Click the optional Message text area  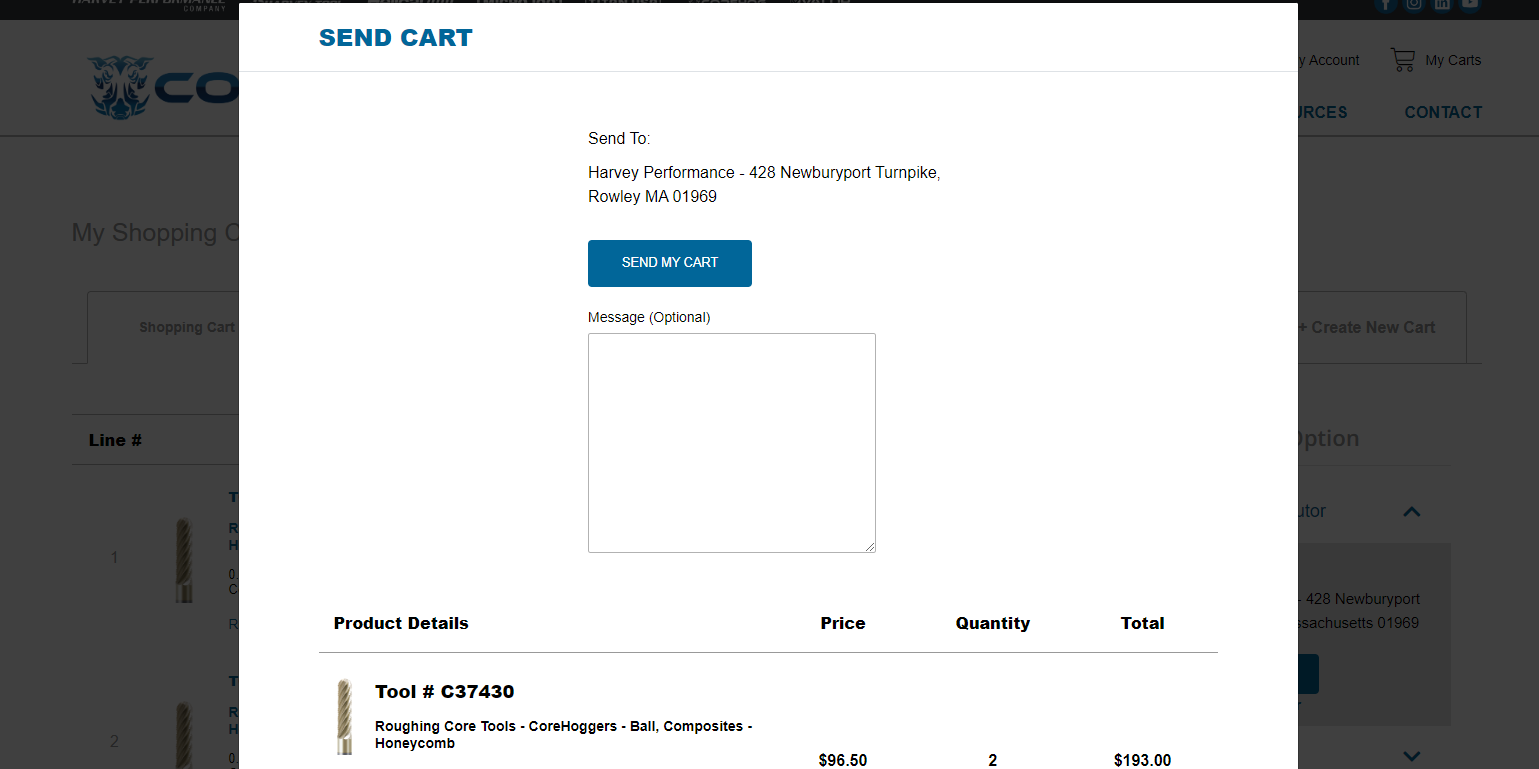coord(731,442)
